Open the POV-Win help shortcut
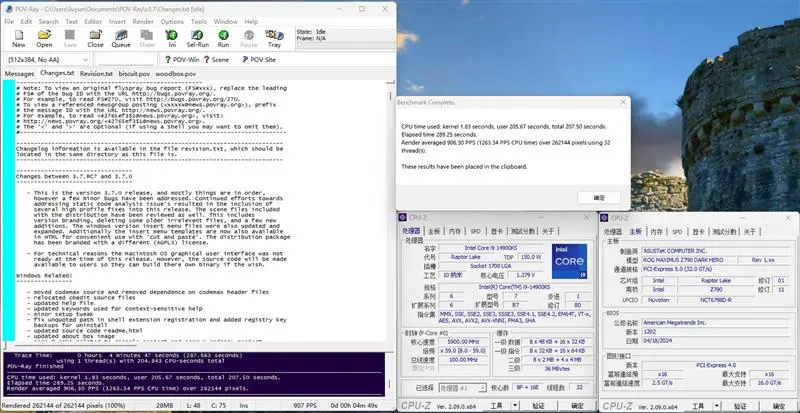This screenshot has width=800, height=413. [x=177, y=59]
